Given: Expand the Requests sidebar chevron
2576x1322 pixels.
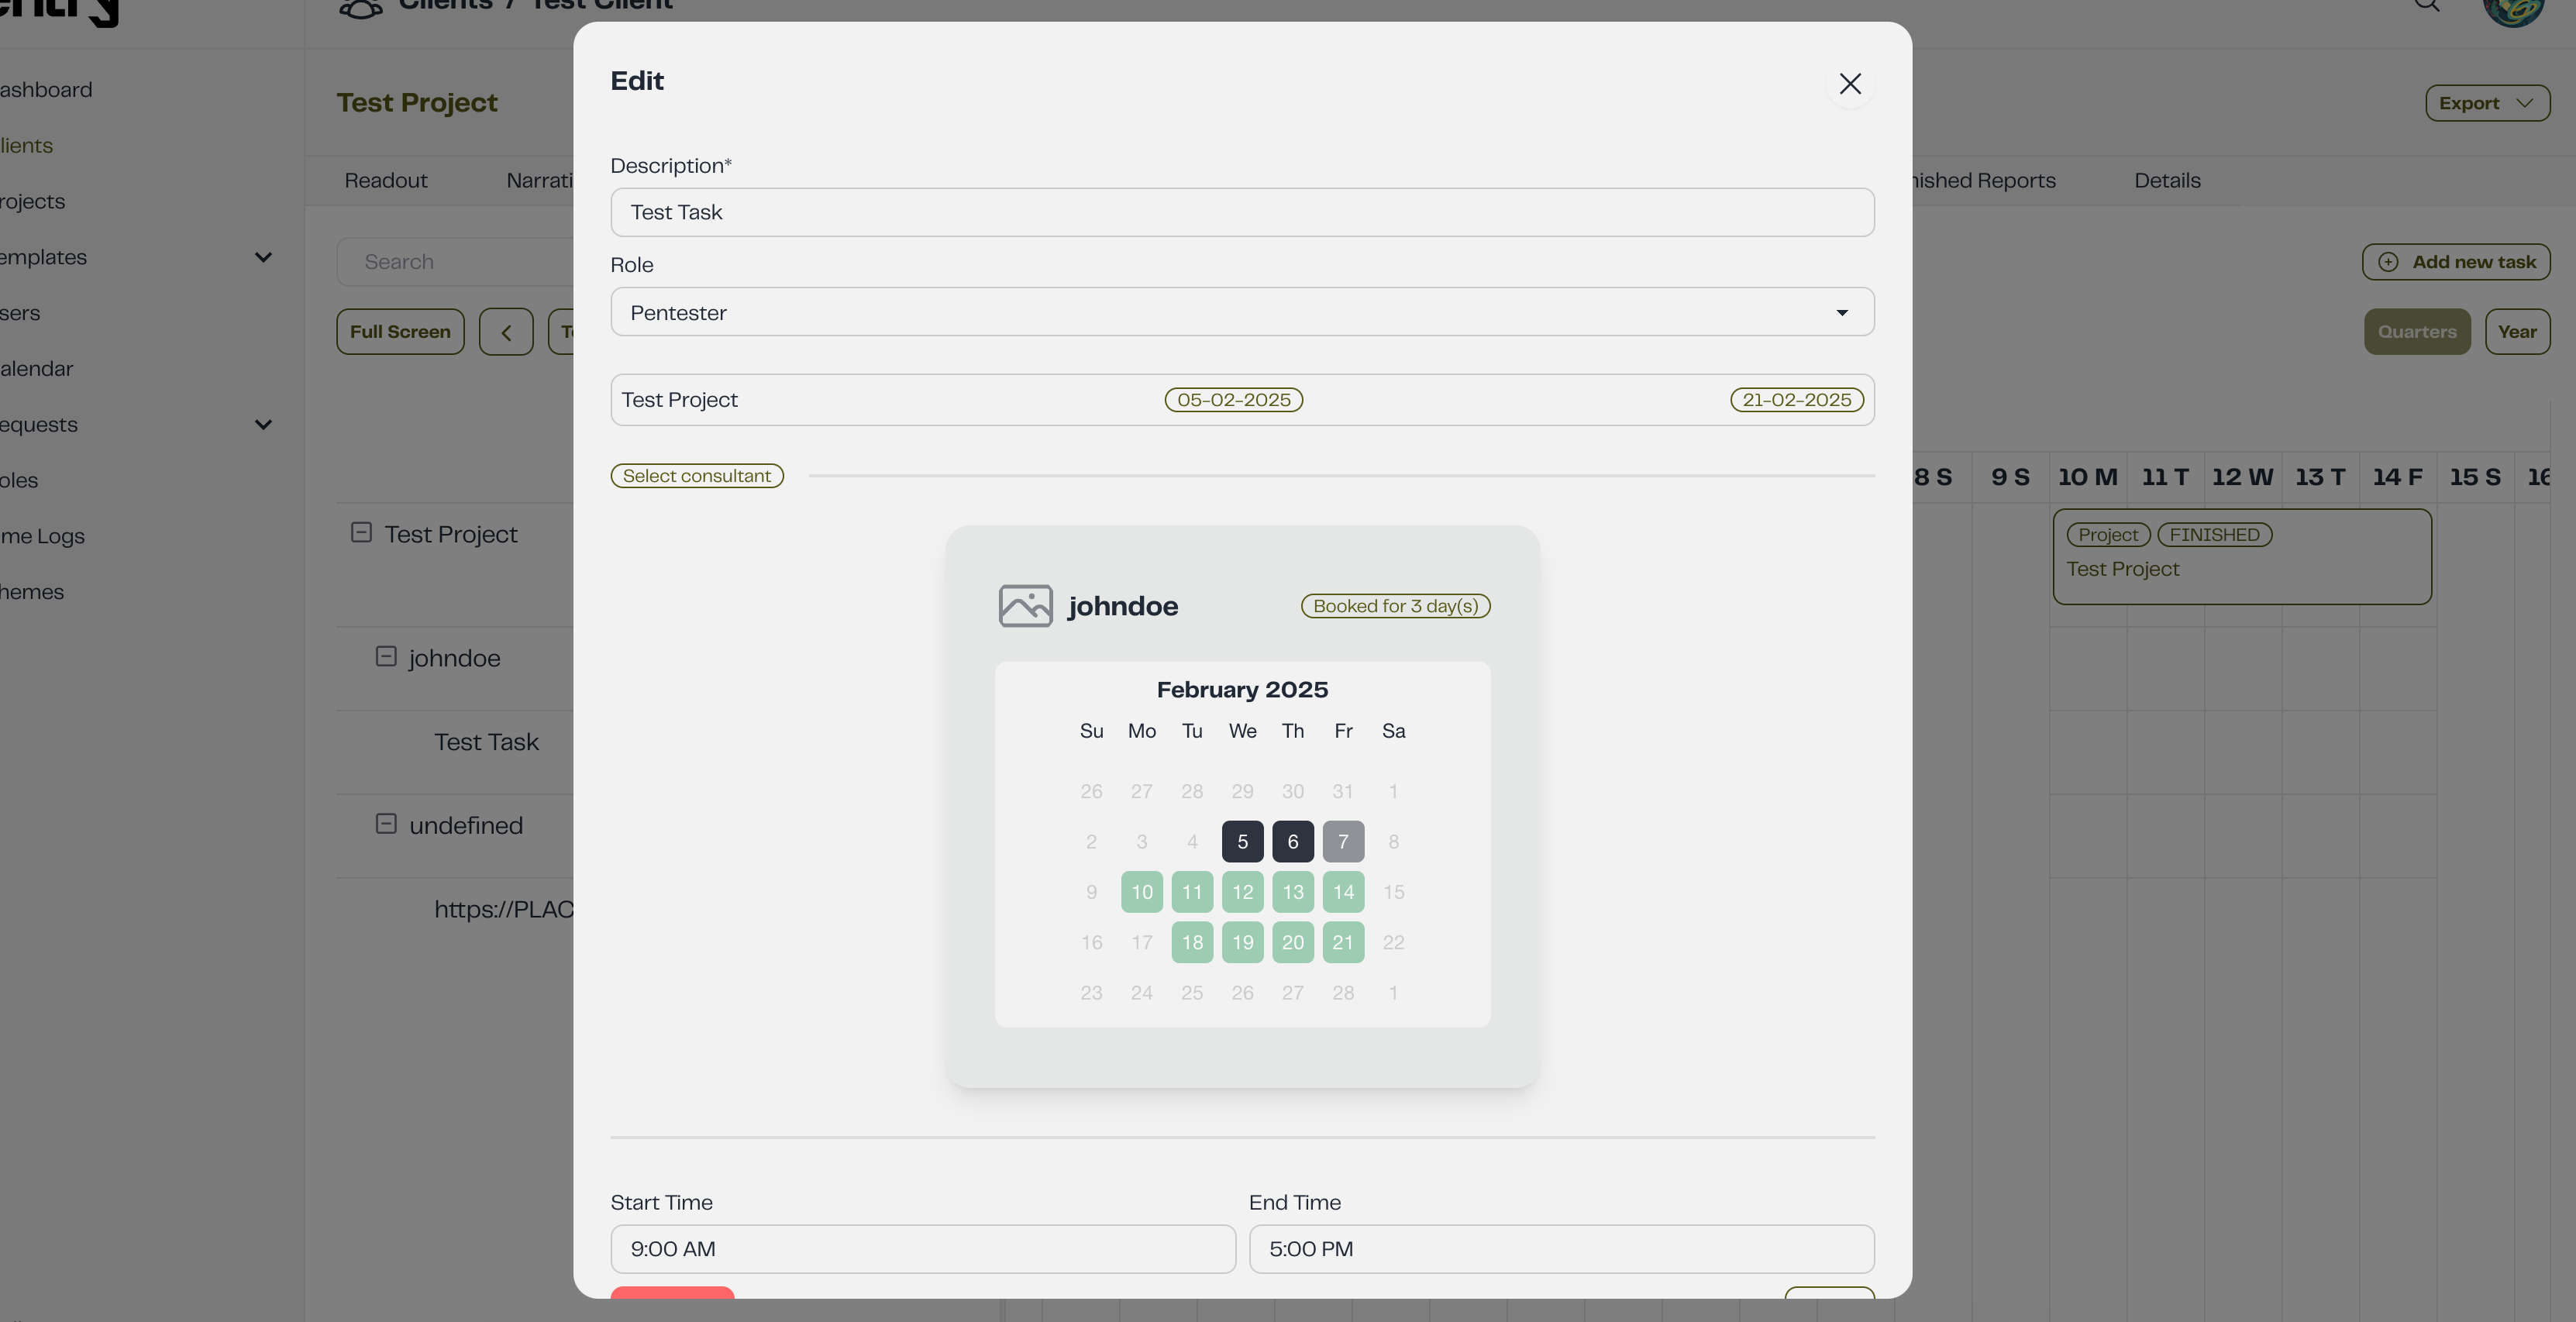Looking at the screenshot, I should coord(263,424).
